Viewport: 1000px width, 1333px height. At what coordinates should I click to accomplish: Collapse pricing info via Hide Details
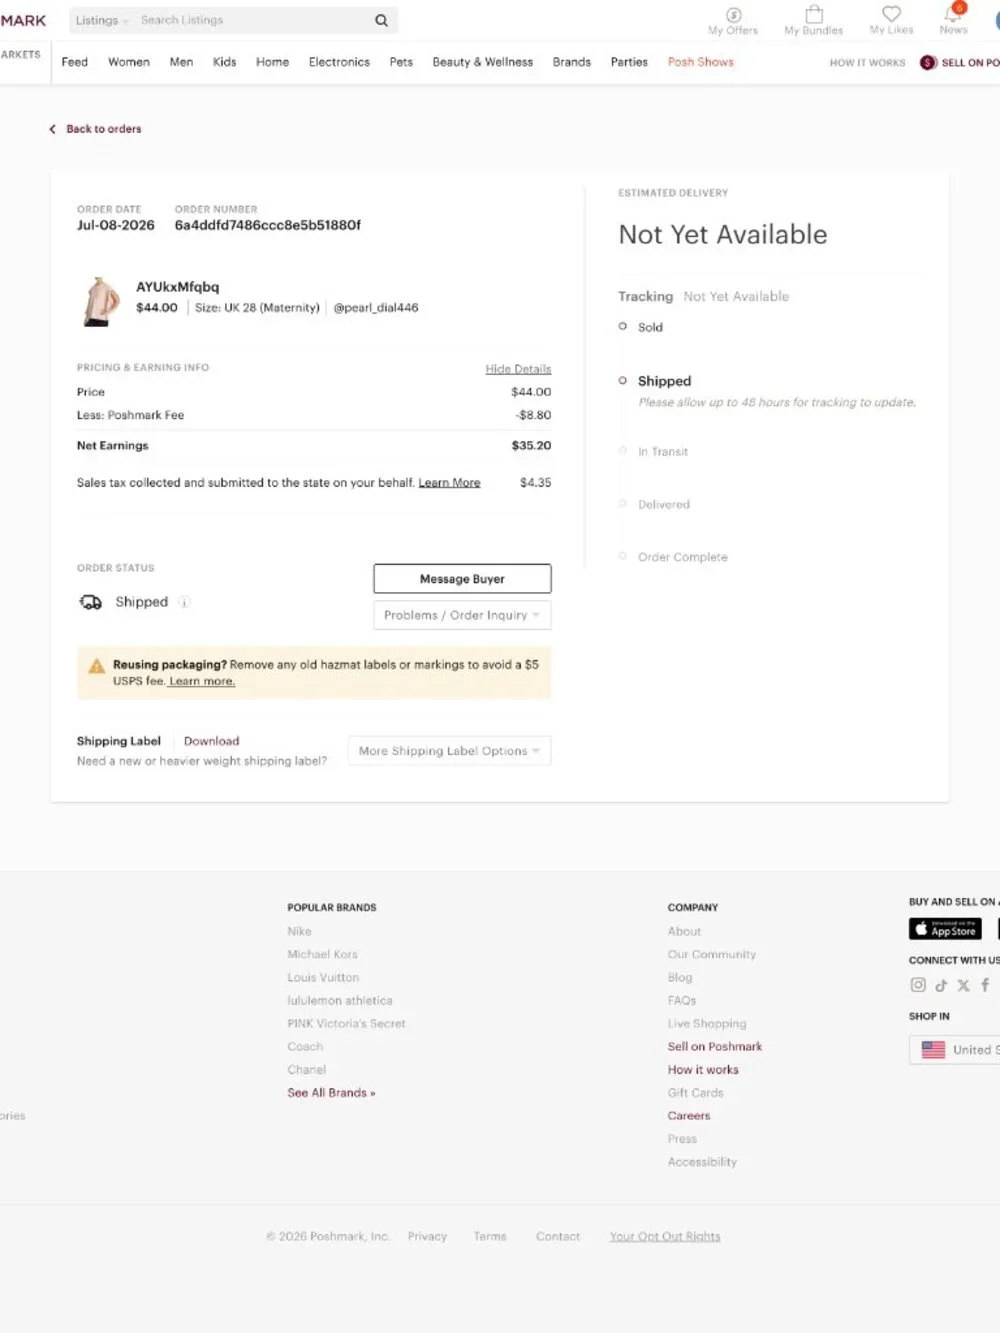518,369
